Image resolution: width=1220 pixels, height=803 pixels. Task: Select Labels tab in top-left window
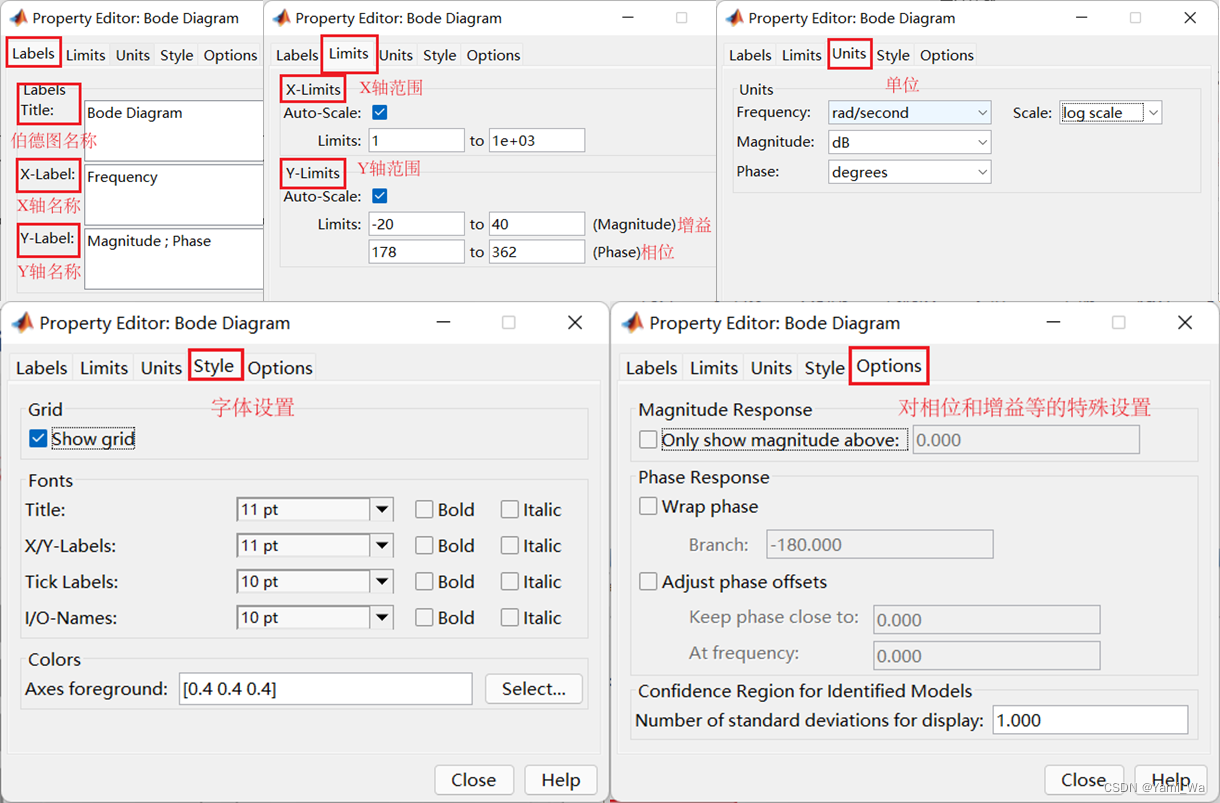coord(34,54)
